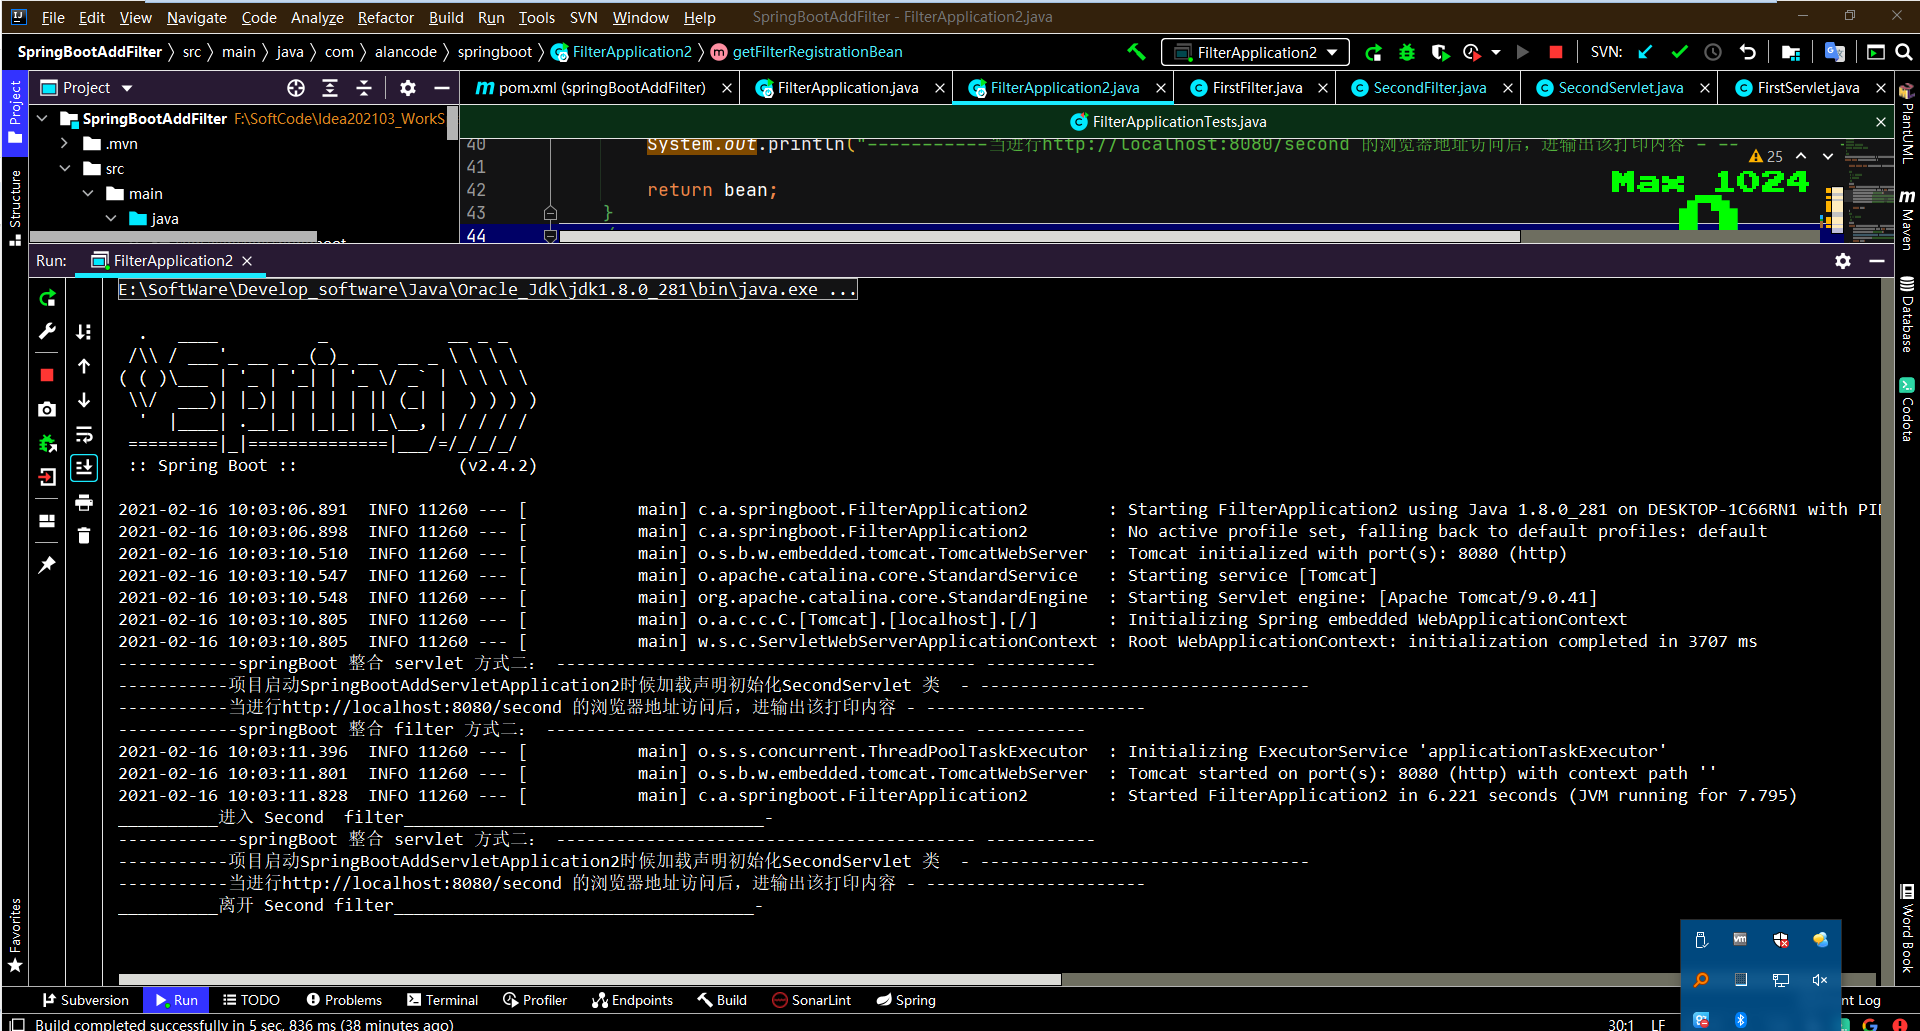Toggle the Favorites tool window sidebar button
The width and height of the screenshot is (1920, 1031).
14,936
